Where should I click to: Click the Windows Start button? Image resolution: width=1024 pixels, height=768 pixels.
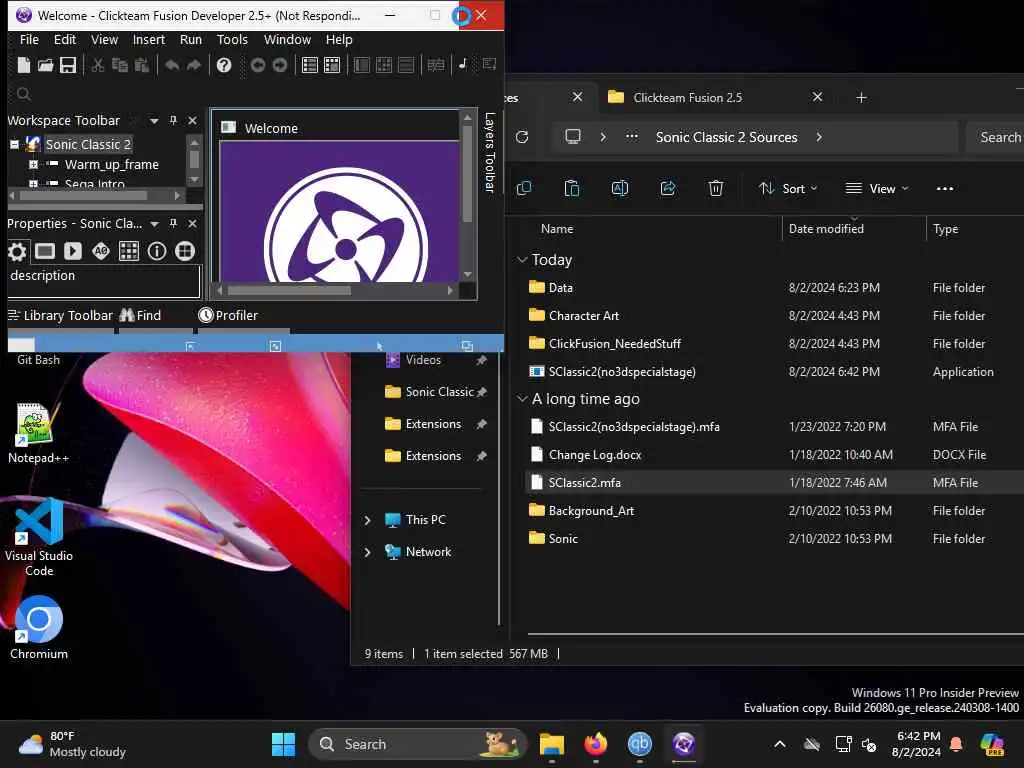point(283,744)
